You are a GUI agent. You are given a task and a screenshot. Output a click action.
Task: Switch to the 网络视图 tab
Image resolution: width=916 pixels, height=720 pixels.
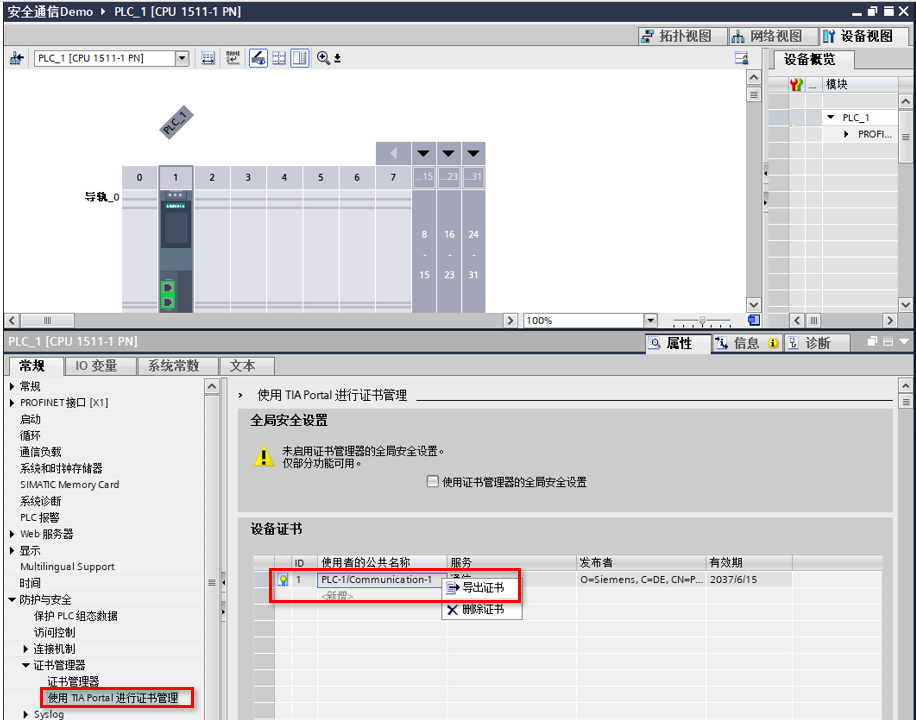tap(767, 36)
